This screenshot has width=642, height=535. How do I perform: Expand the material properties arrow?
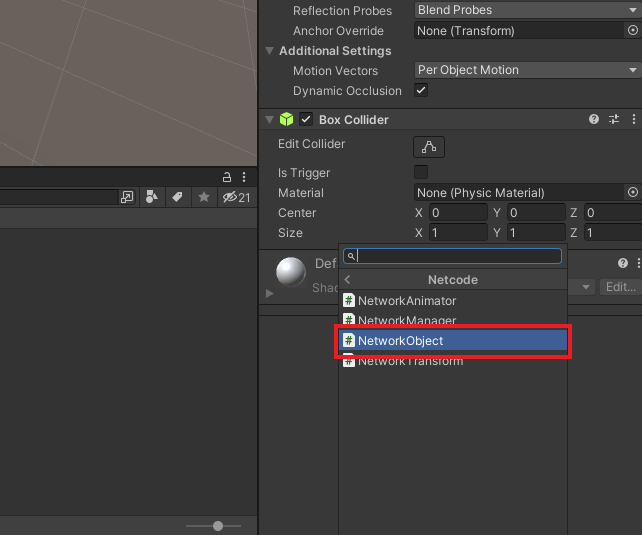pyautogui.click(x=269, y=293)
